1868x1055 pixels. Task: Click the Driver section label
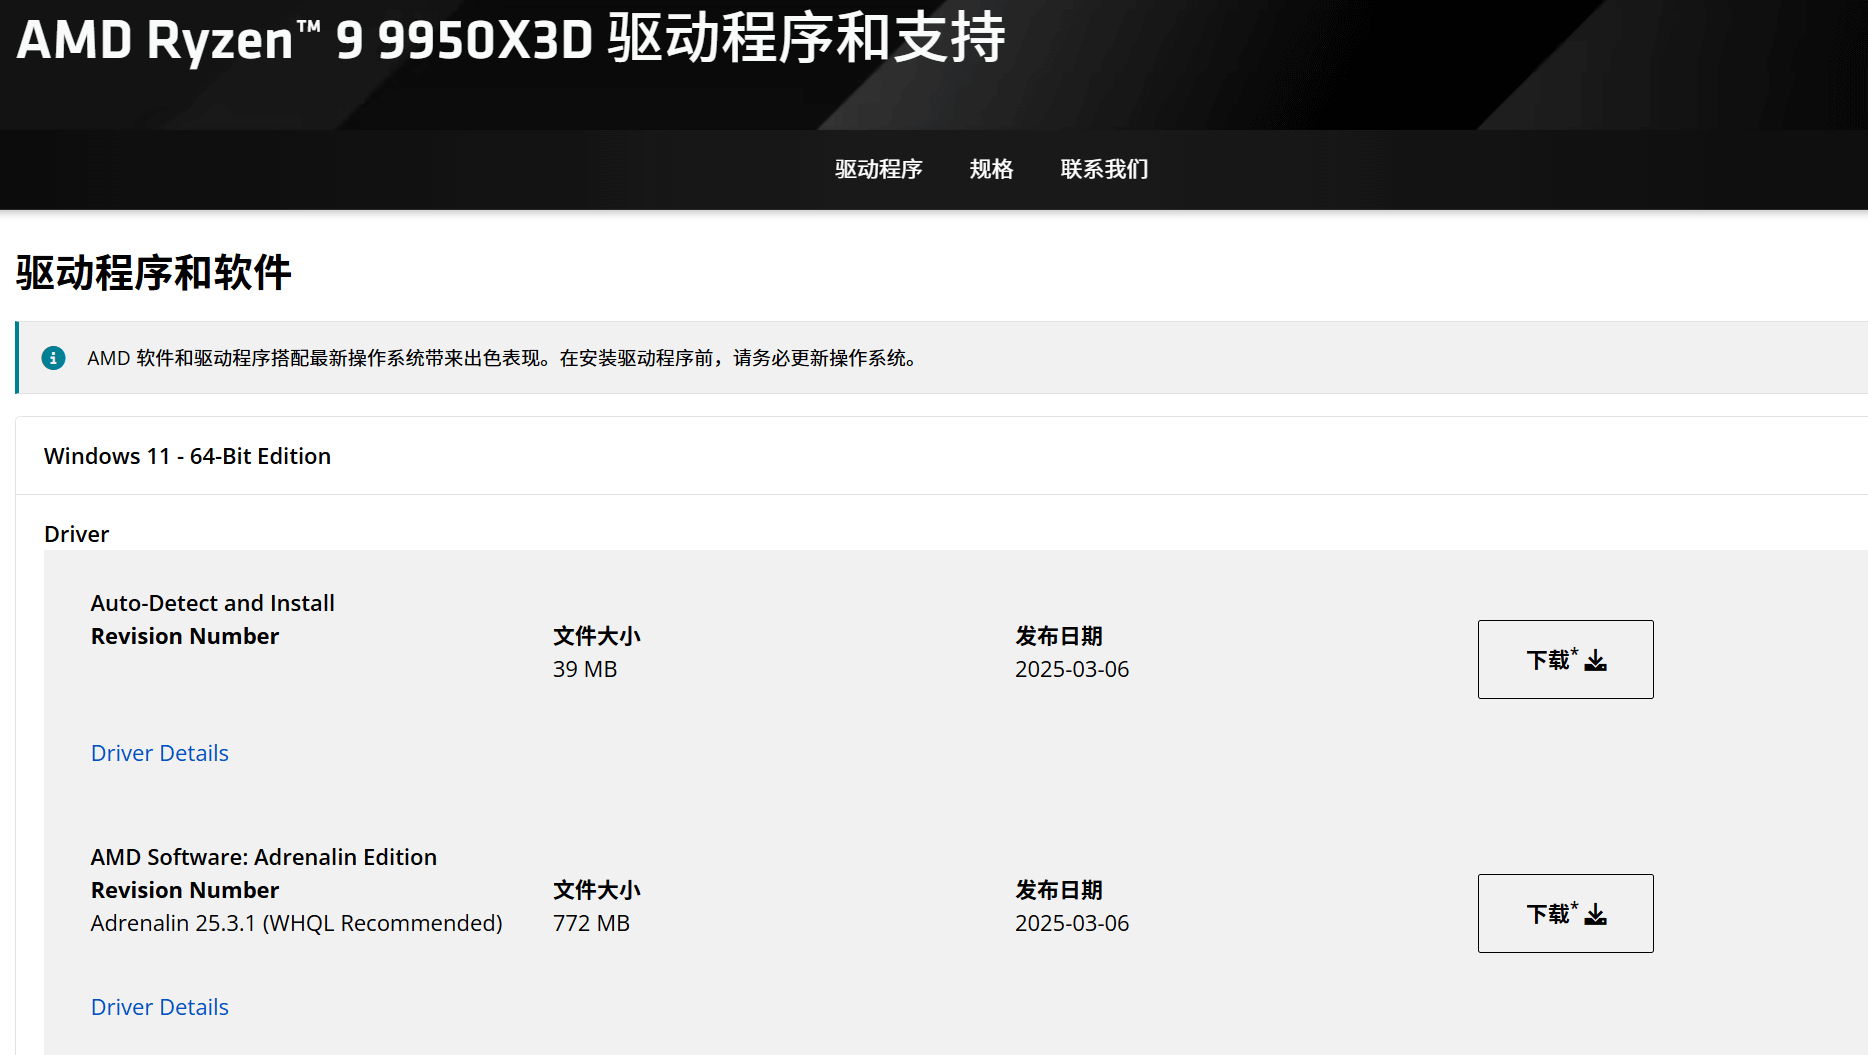(x=77, y=534)
